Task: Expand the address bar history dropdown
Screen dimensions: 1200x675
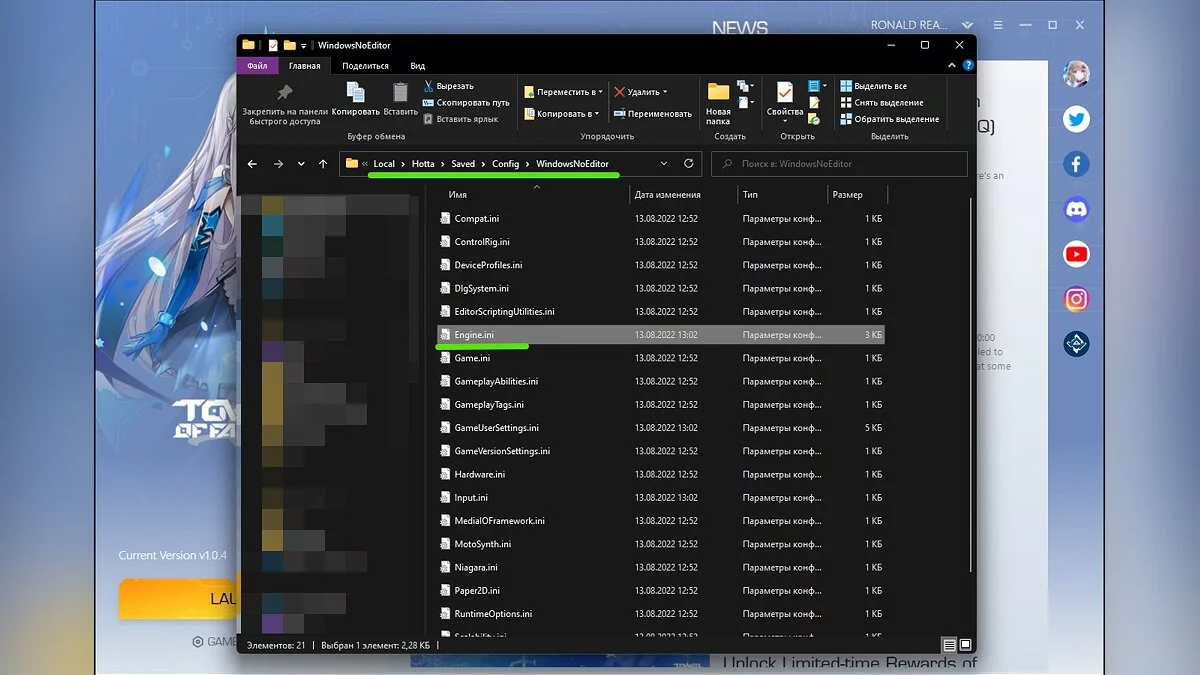Action: point(664,164)
